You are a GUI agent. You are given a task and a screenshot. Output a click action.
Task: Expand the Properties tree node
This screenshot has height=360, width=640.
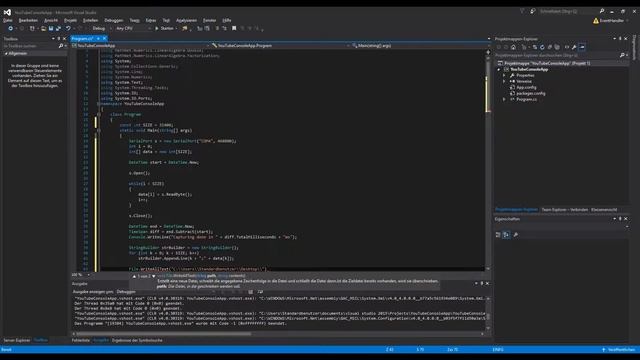(x=504, y=76)
